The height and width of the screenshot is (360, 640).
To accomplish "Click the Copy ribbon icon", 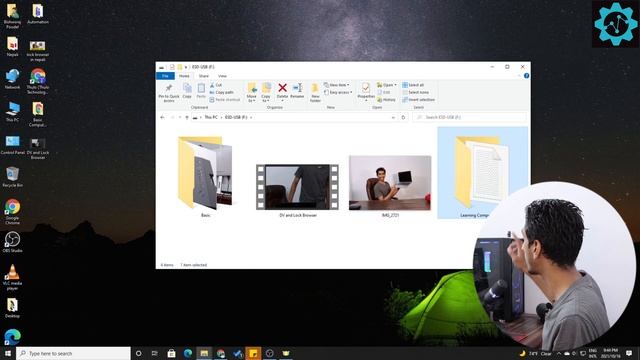I will point(187,91).
